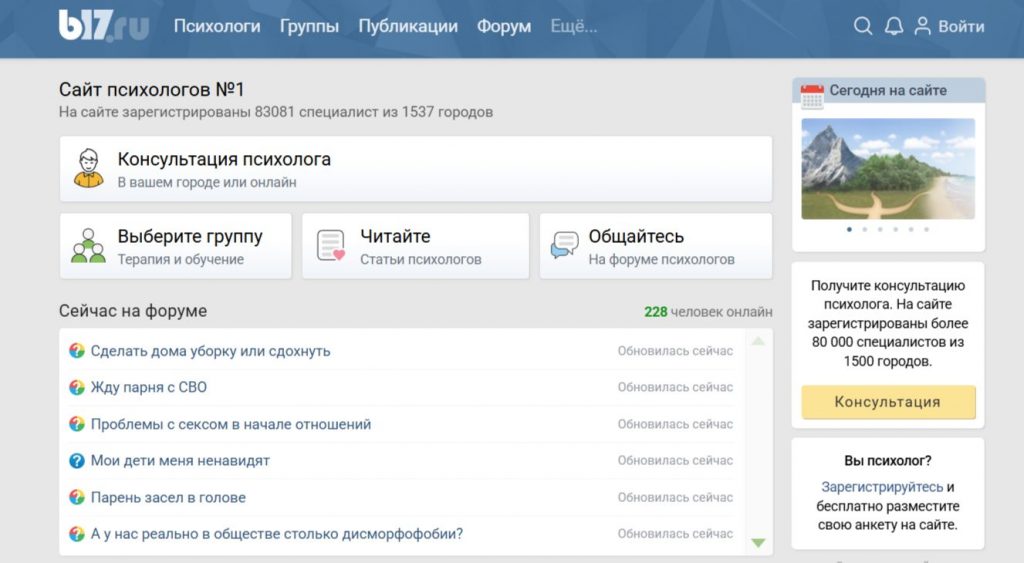Click topic icon beside дисморфофобии topic
This screenshot has width=1024, height=563.
click(76, 534)
